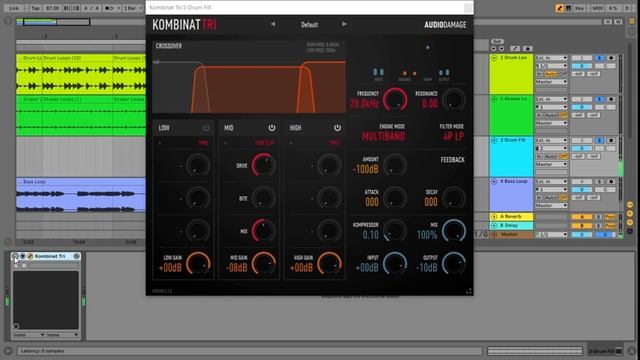This screenshot has width=640, height=360.
Task: Click the Set locator button
Action: (497, 42)
